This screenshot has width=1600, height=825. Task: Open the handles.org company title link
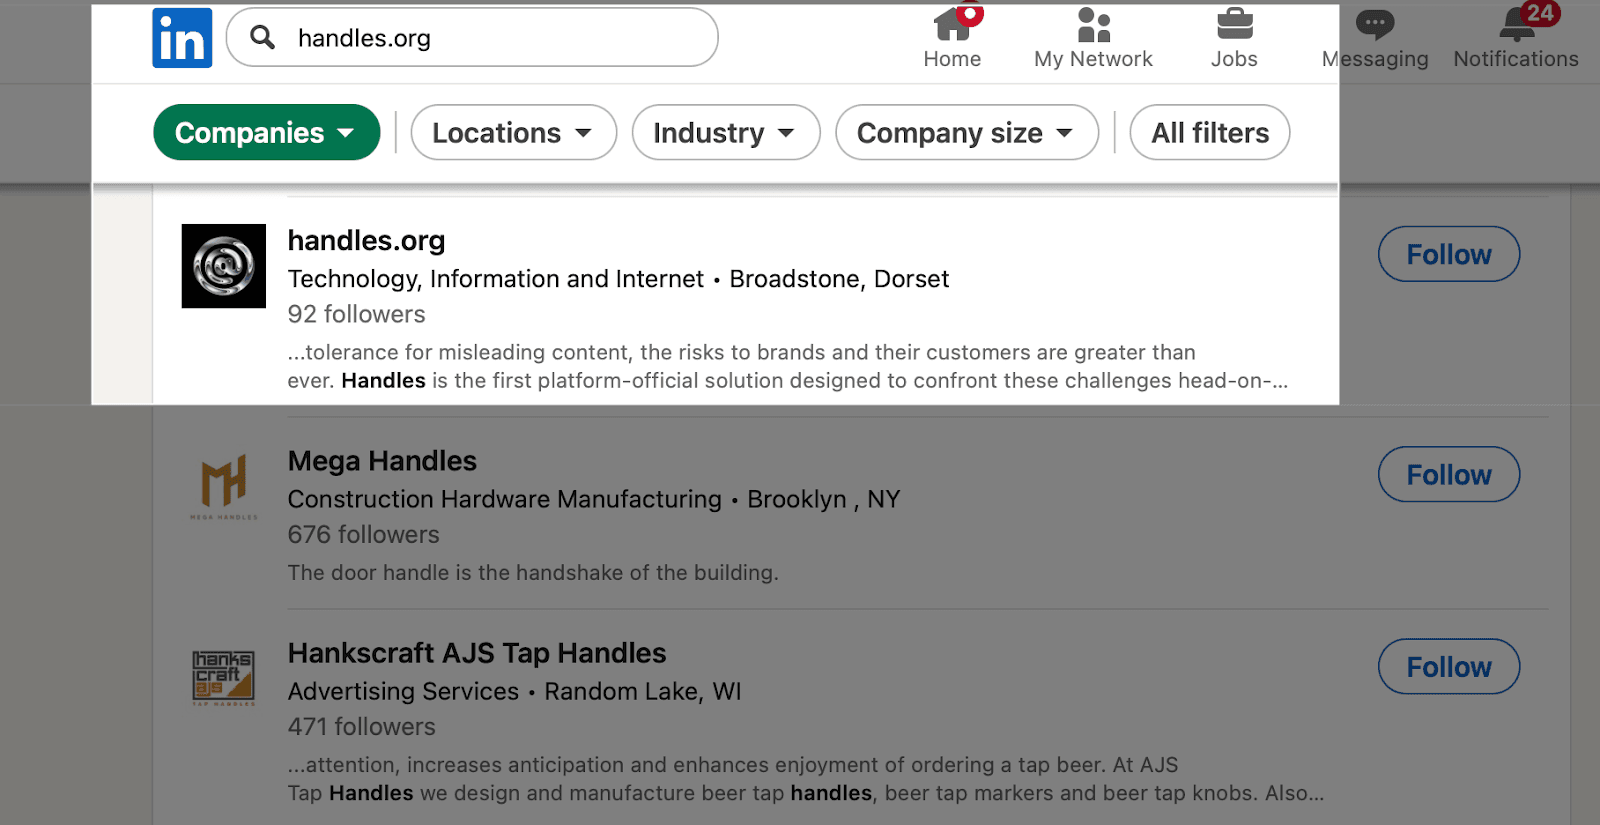coord(366,241)
